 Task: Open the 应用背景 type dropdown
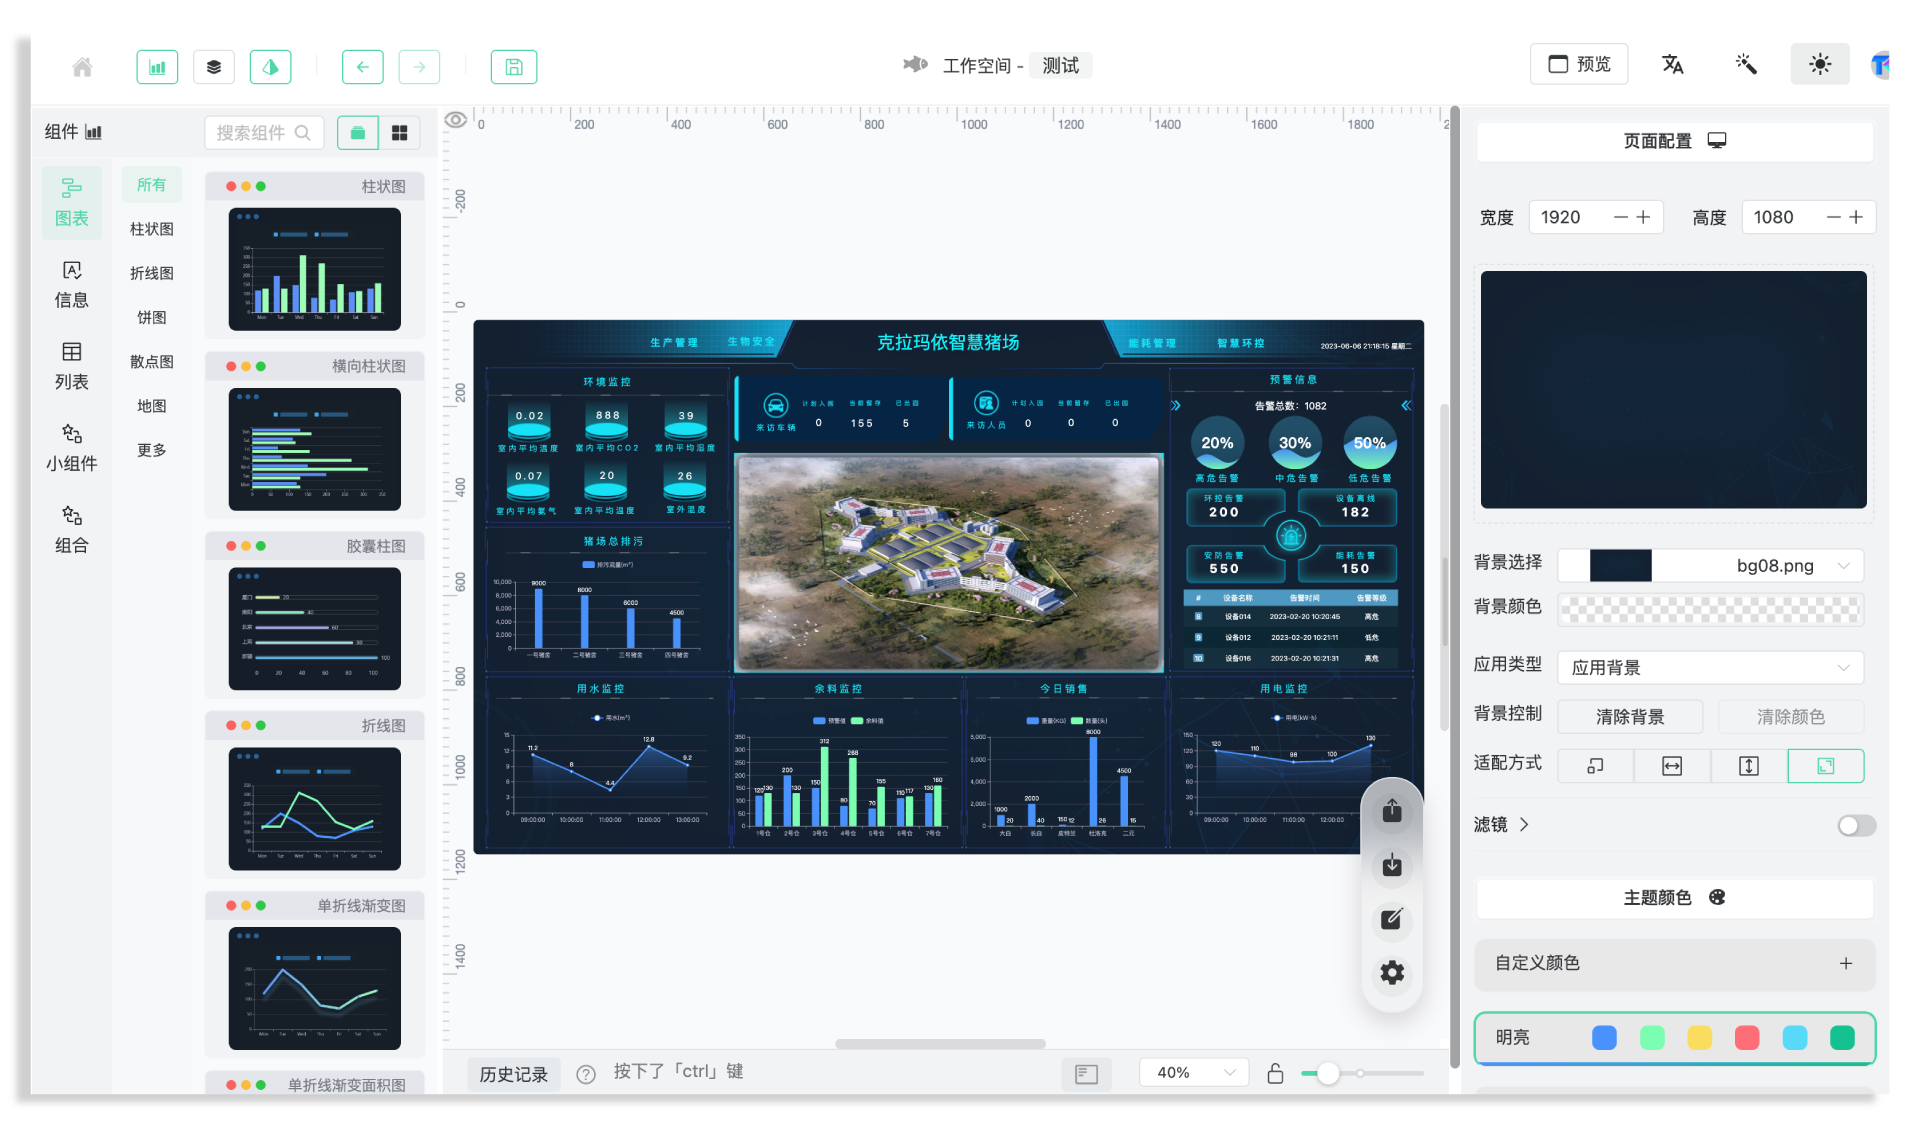point(1711,667)
